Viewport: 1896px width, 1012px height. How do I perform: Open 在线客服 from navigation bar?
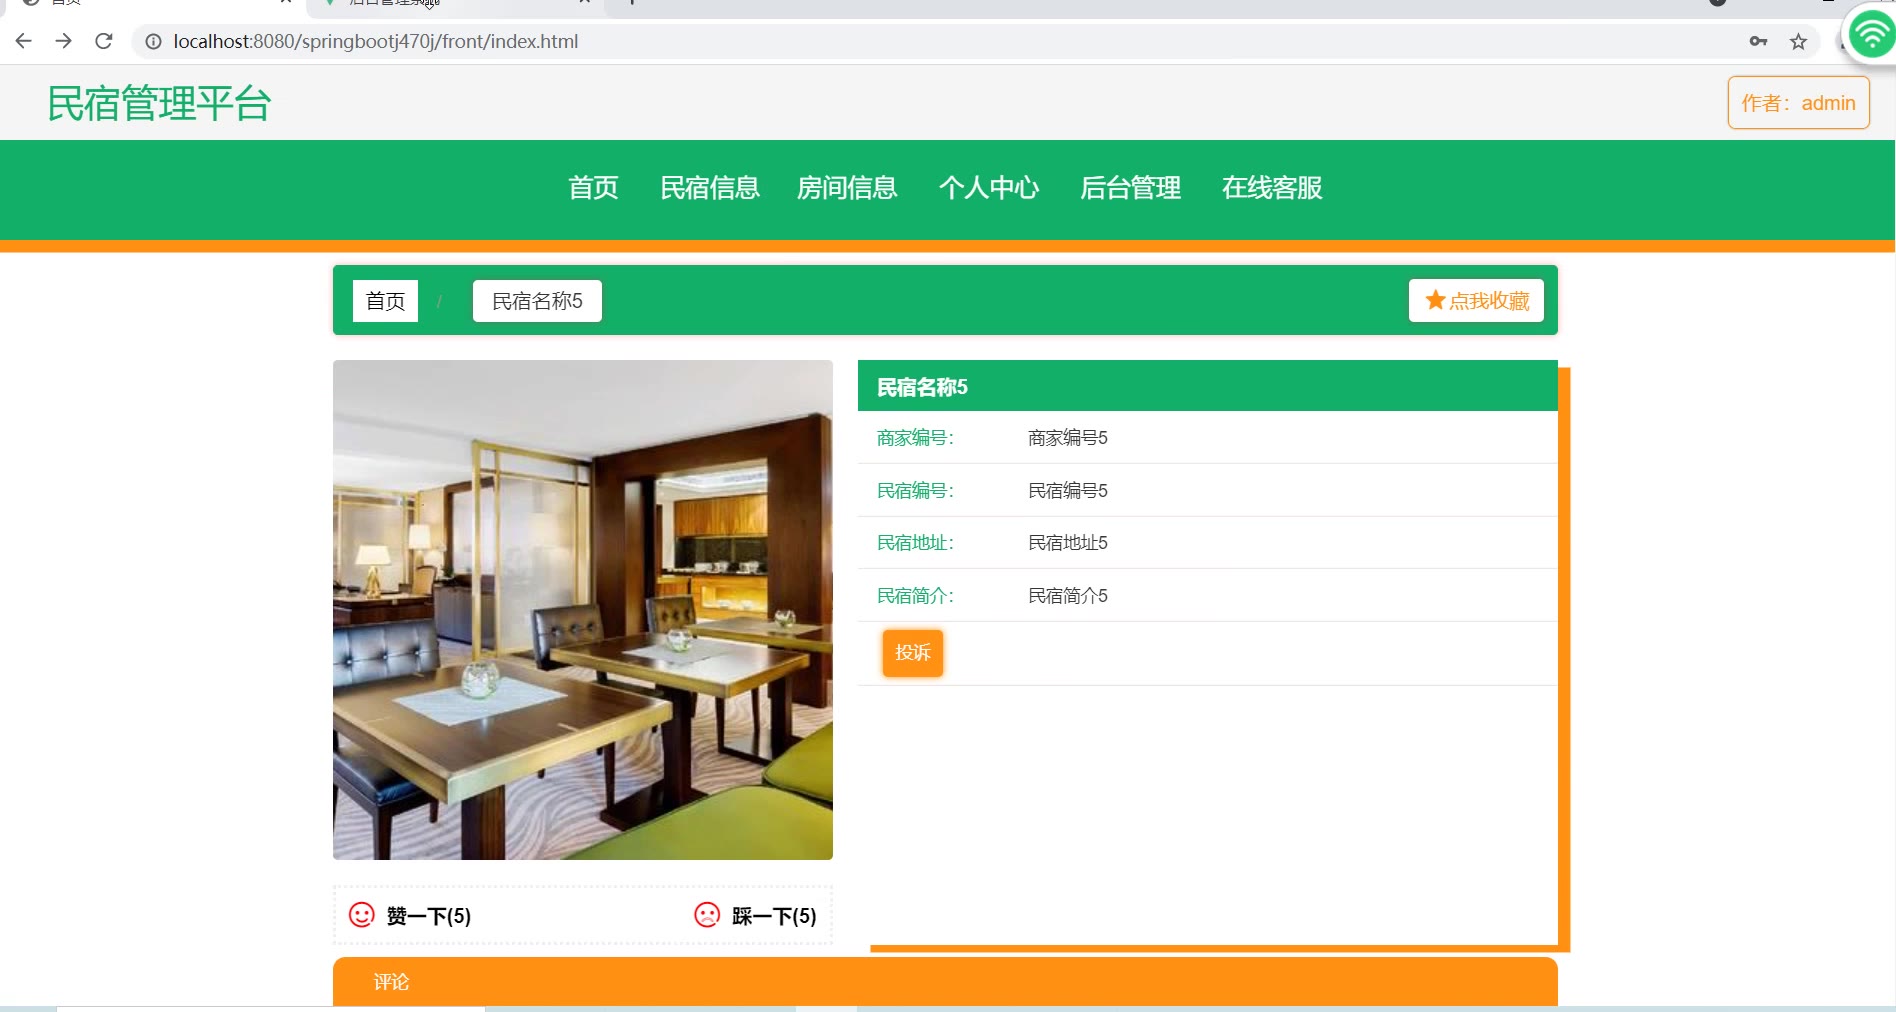(1272, 188)
